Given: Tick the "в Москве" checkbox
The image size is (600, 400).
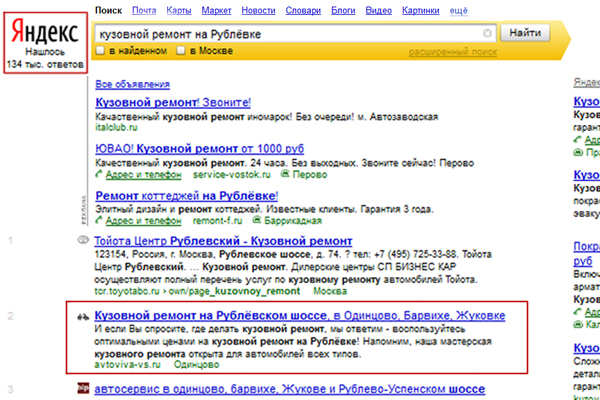Looking at the screenshot, I should [x=180, y=51].
